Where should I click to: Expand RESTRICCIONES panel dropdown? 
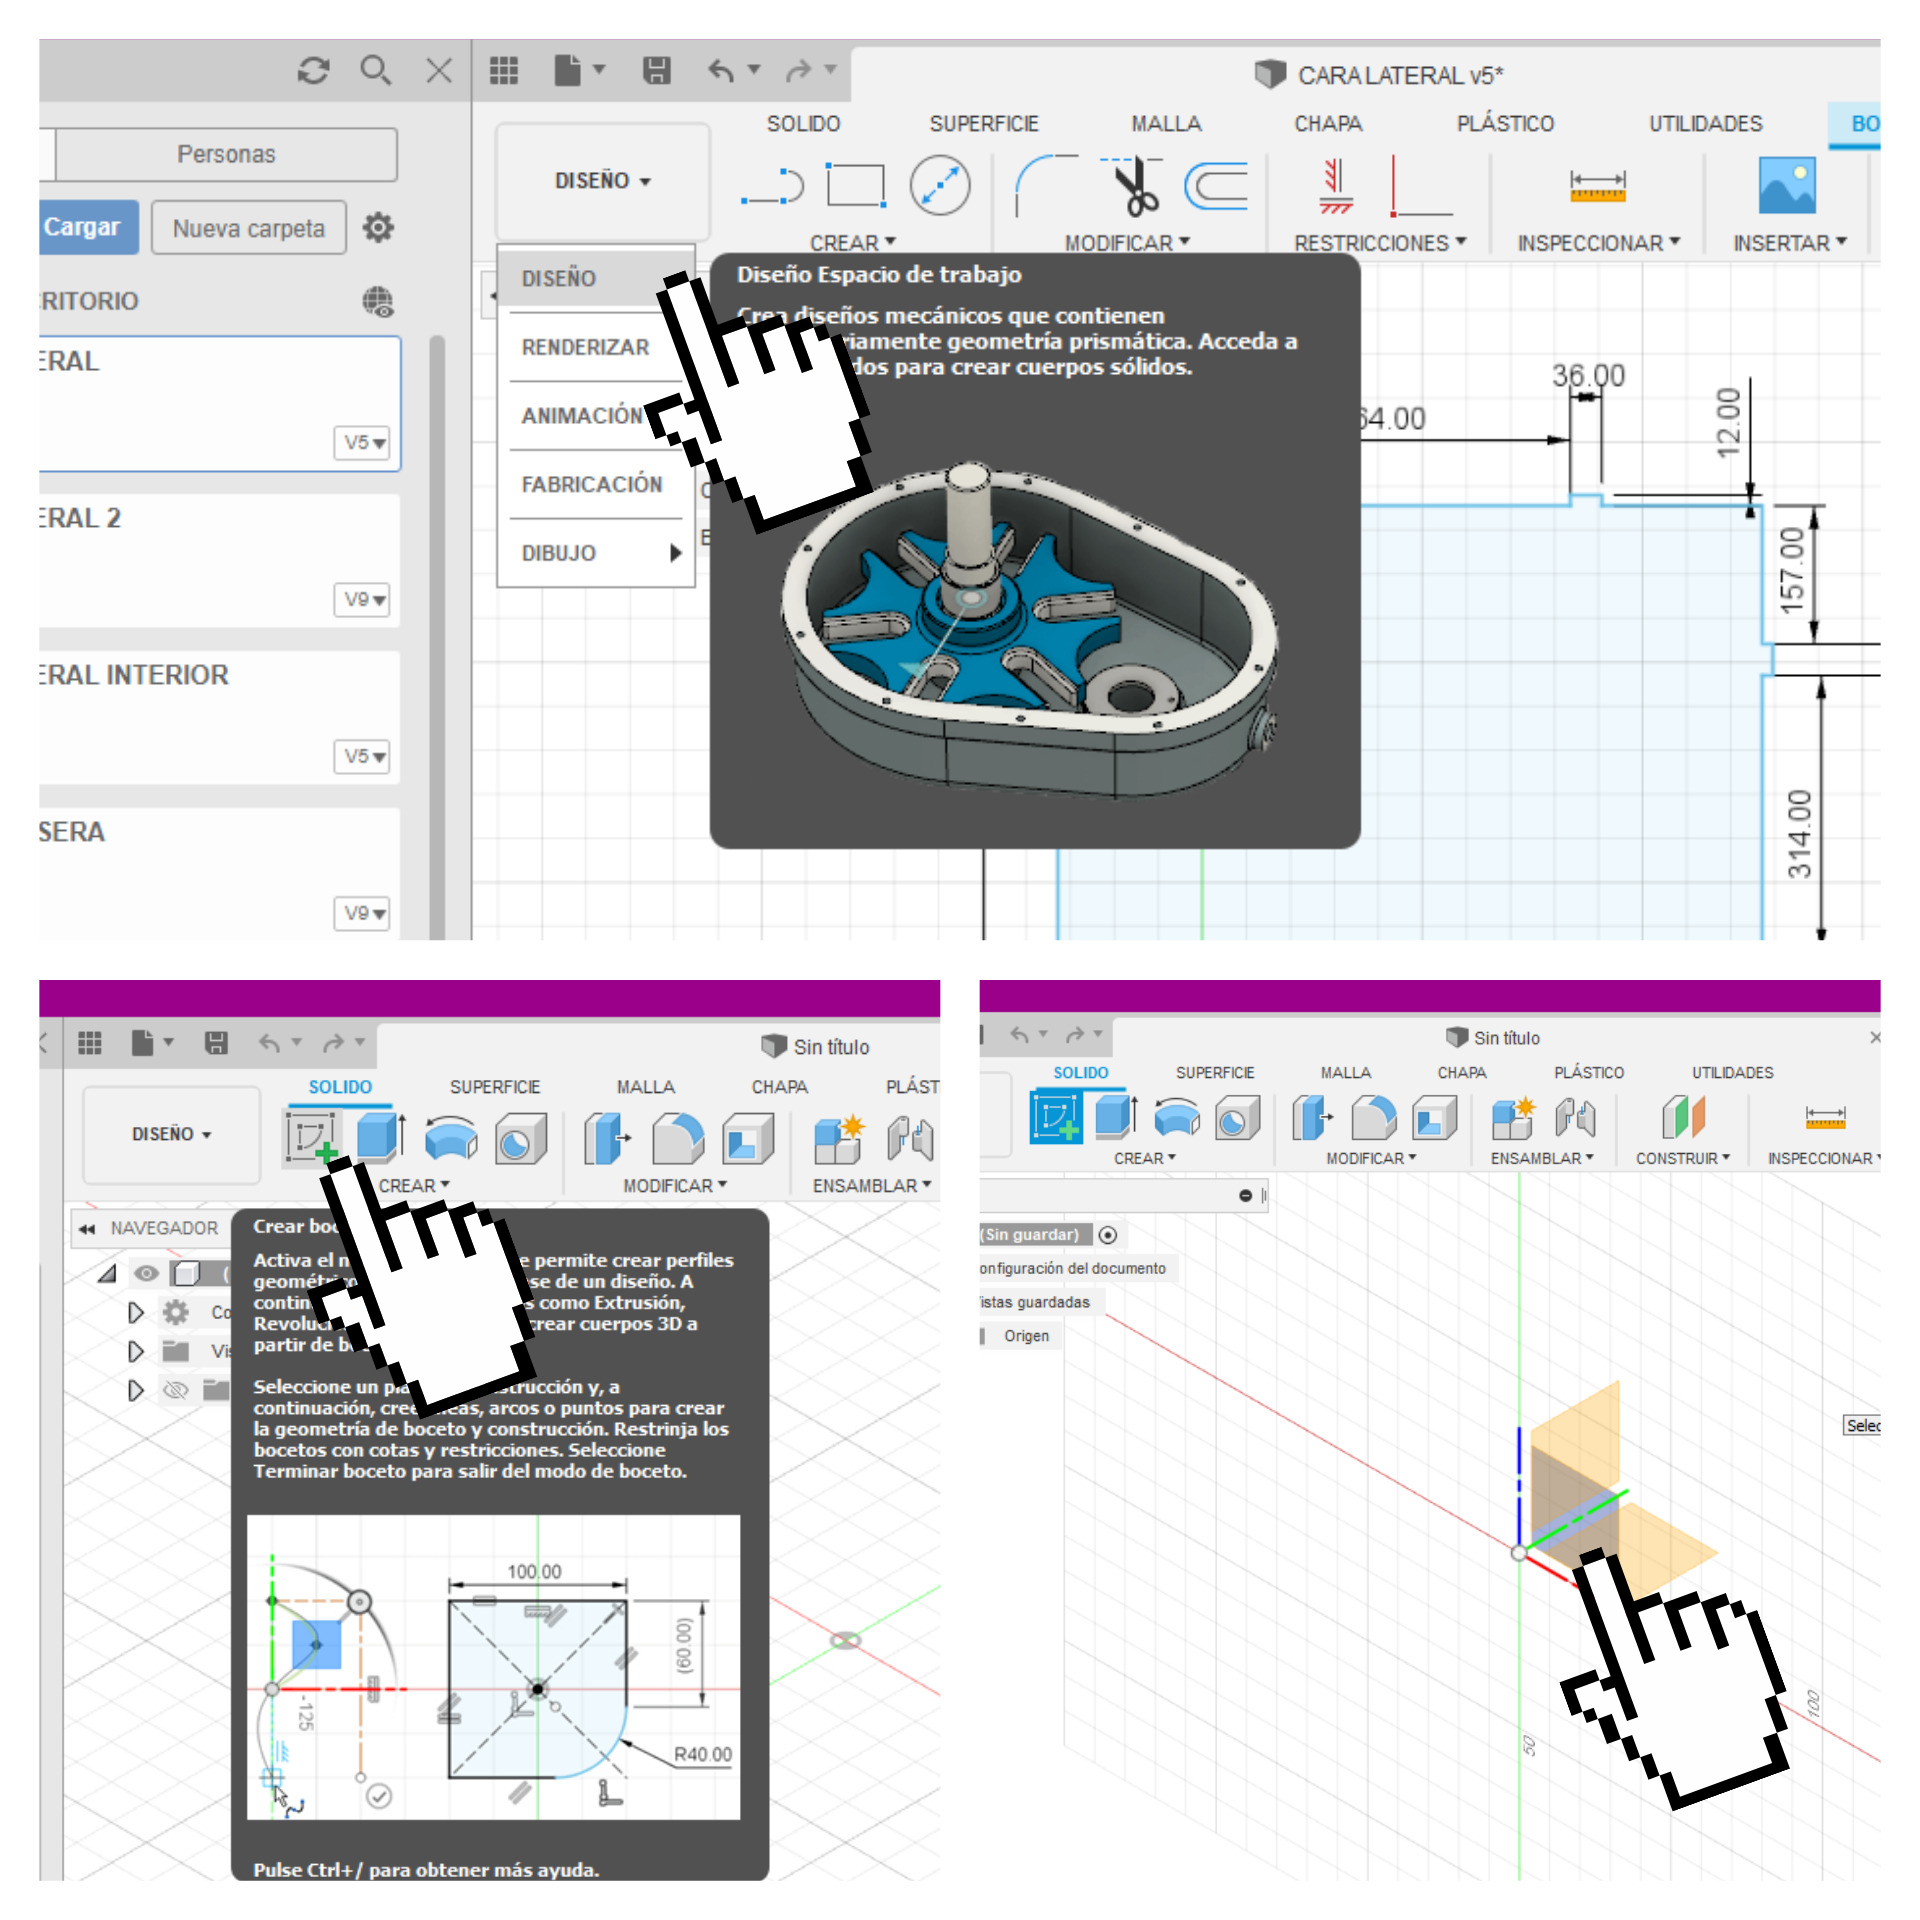(x=1380, y=243)
